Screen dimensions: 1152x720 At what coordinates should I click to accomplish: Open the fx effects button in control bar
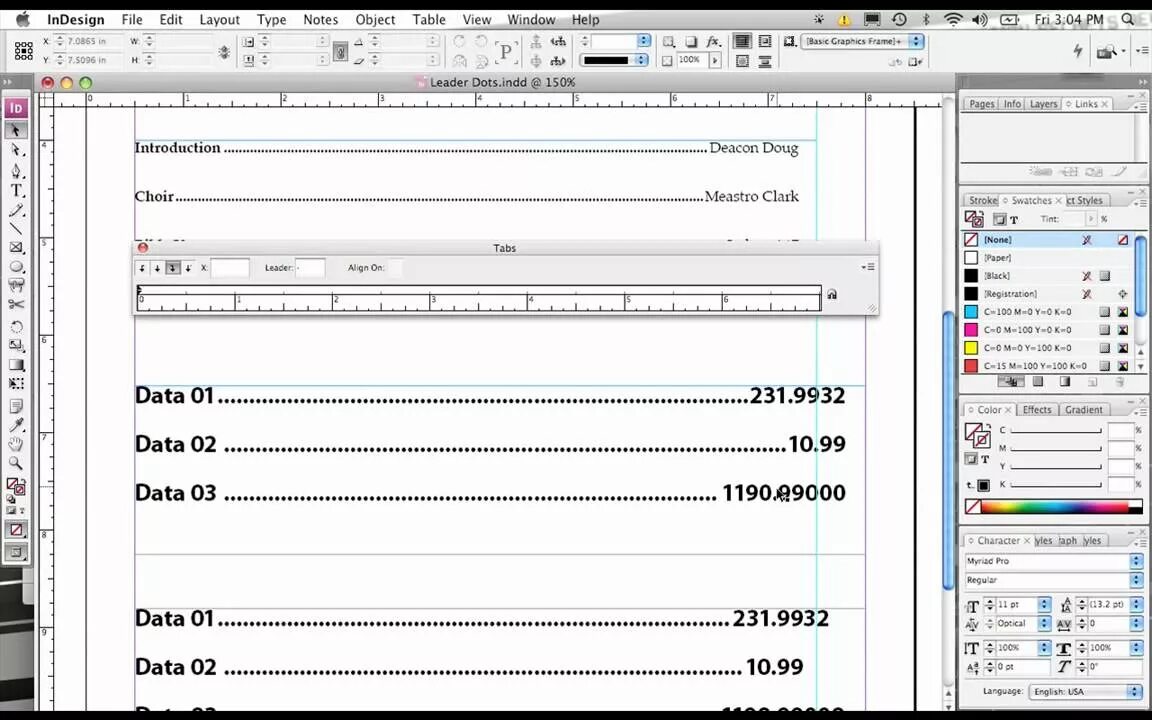[x=713, y=42]
